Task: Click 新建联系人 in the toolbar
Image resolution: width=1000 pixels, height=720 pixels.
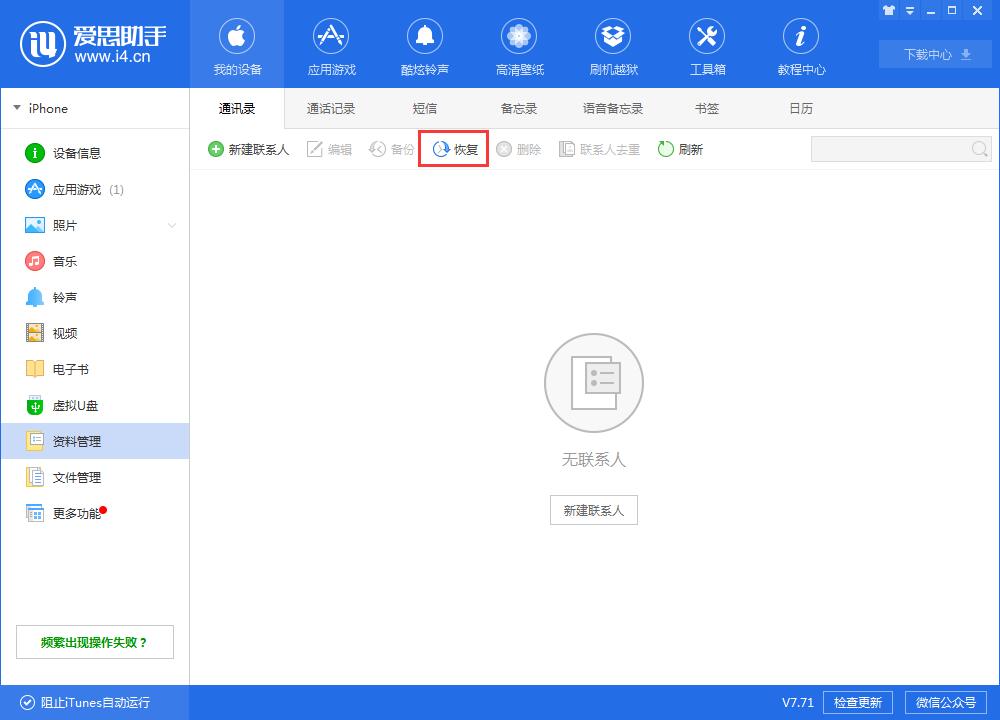Action: click(x=249, y=149)
